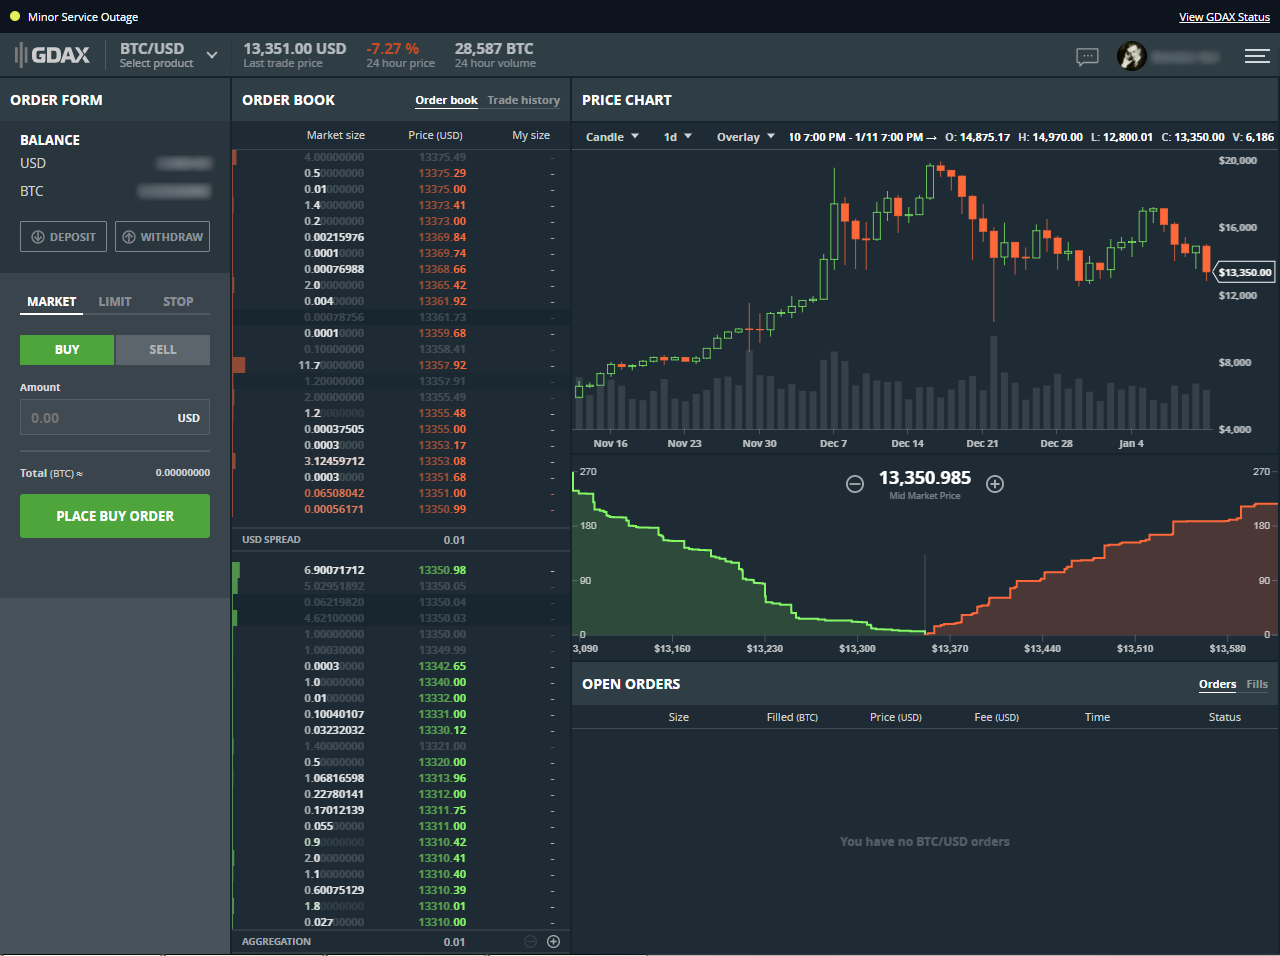This screenshot has height=956, width=1280.
Task: Open the Candle chart type dropdown
Action: click(612, 137)
